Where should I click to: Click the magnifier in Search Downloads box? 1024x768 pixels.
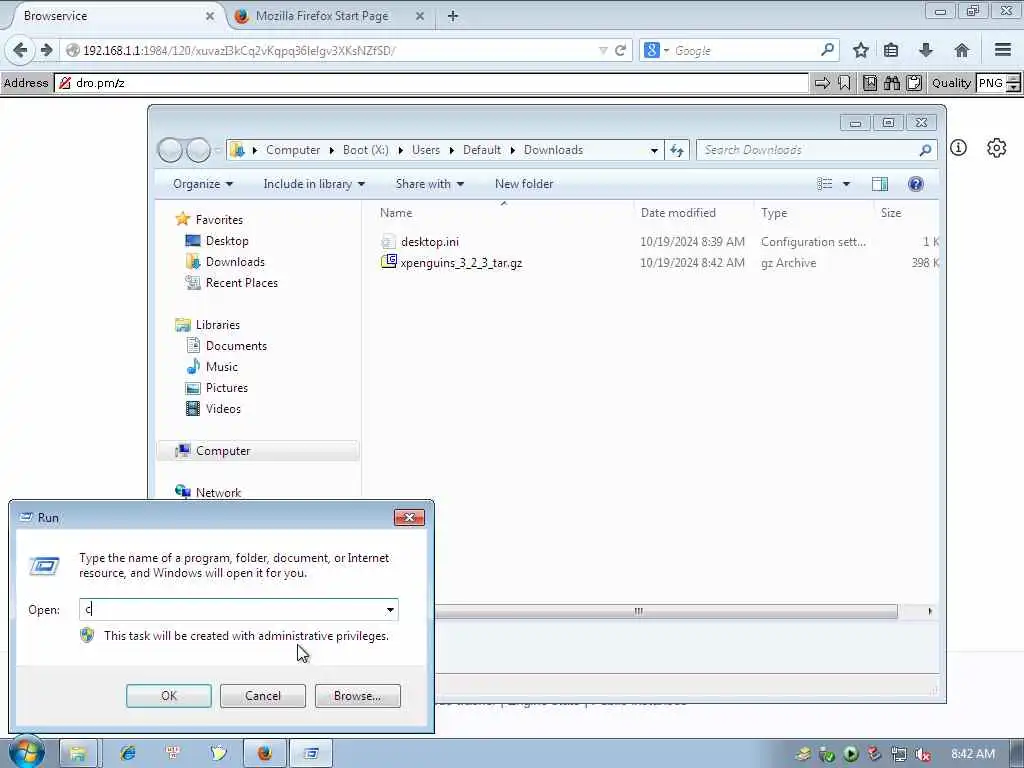coord(925,150)
